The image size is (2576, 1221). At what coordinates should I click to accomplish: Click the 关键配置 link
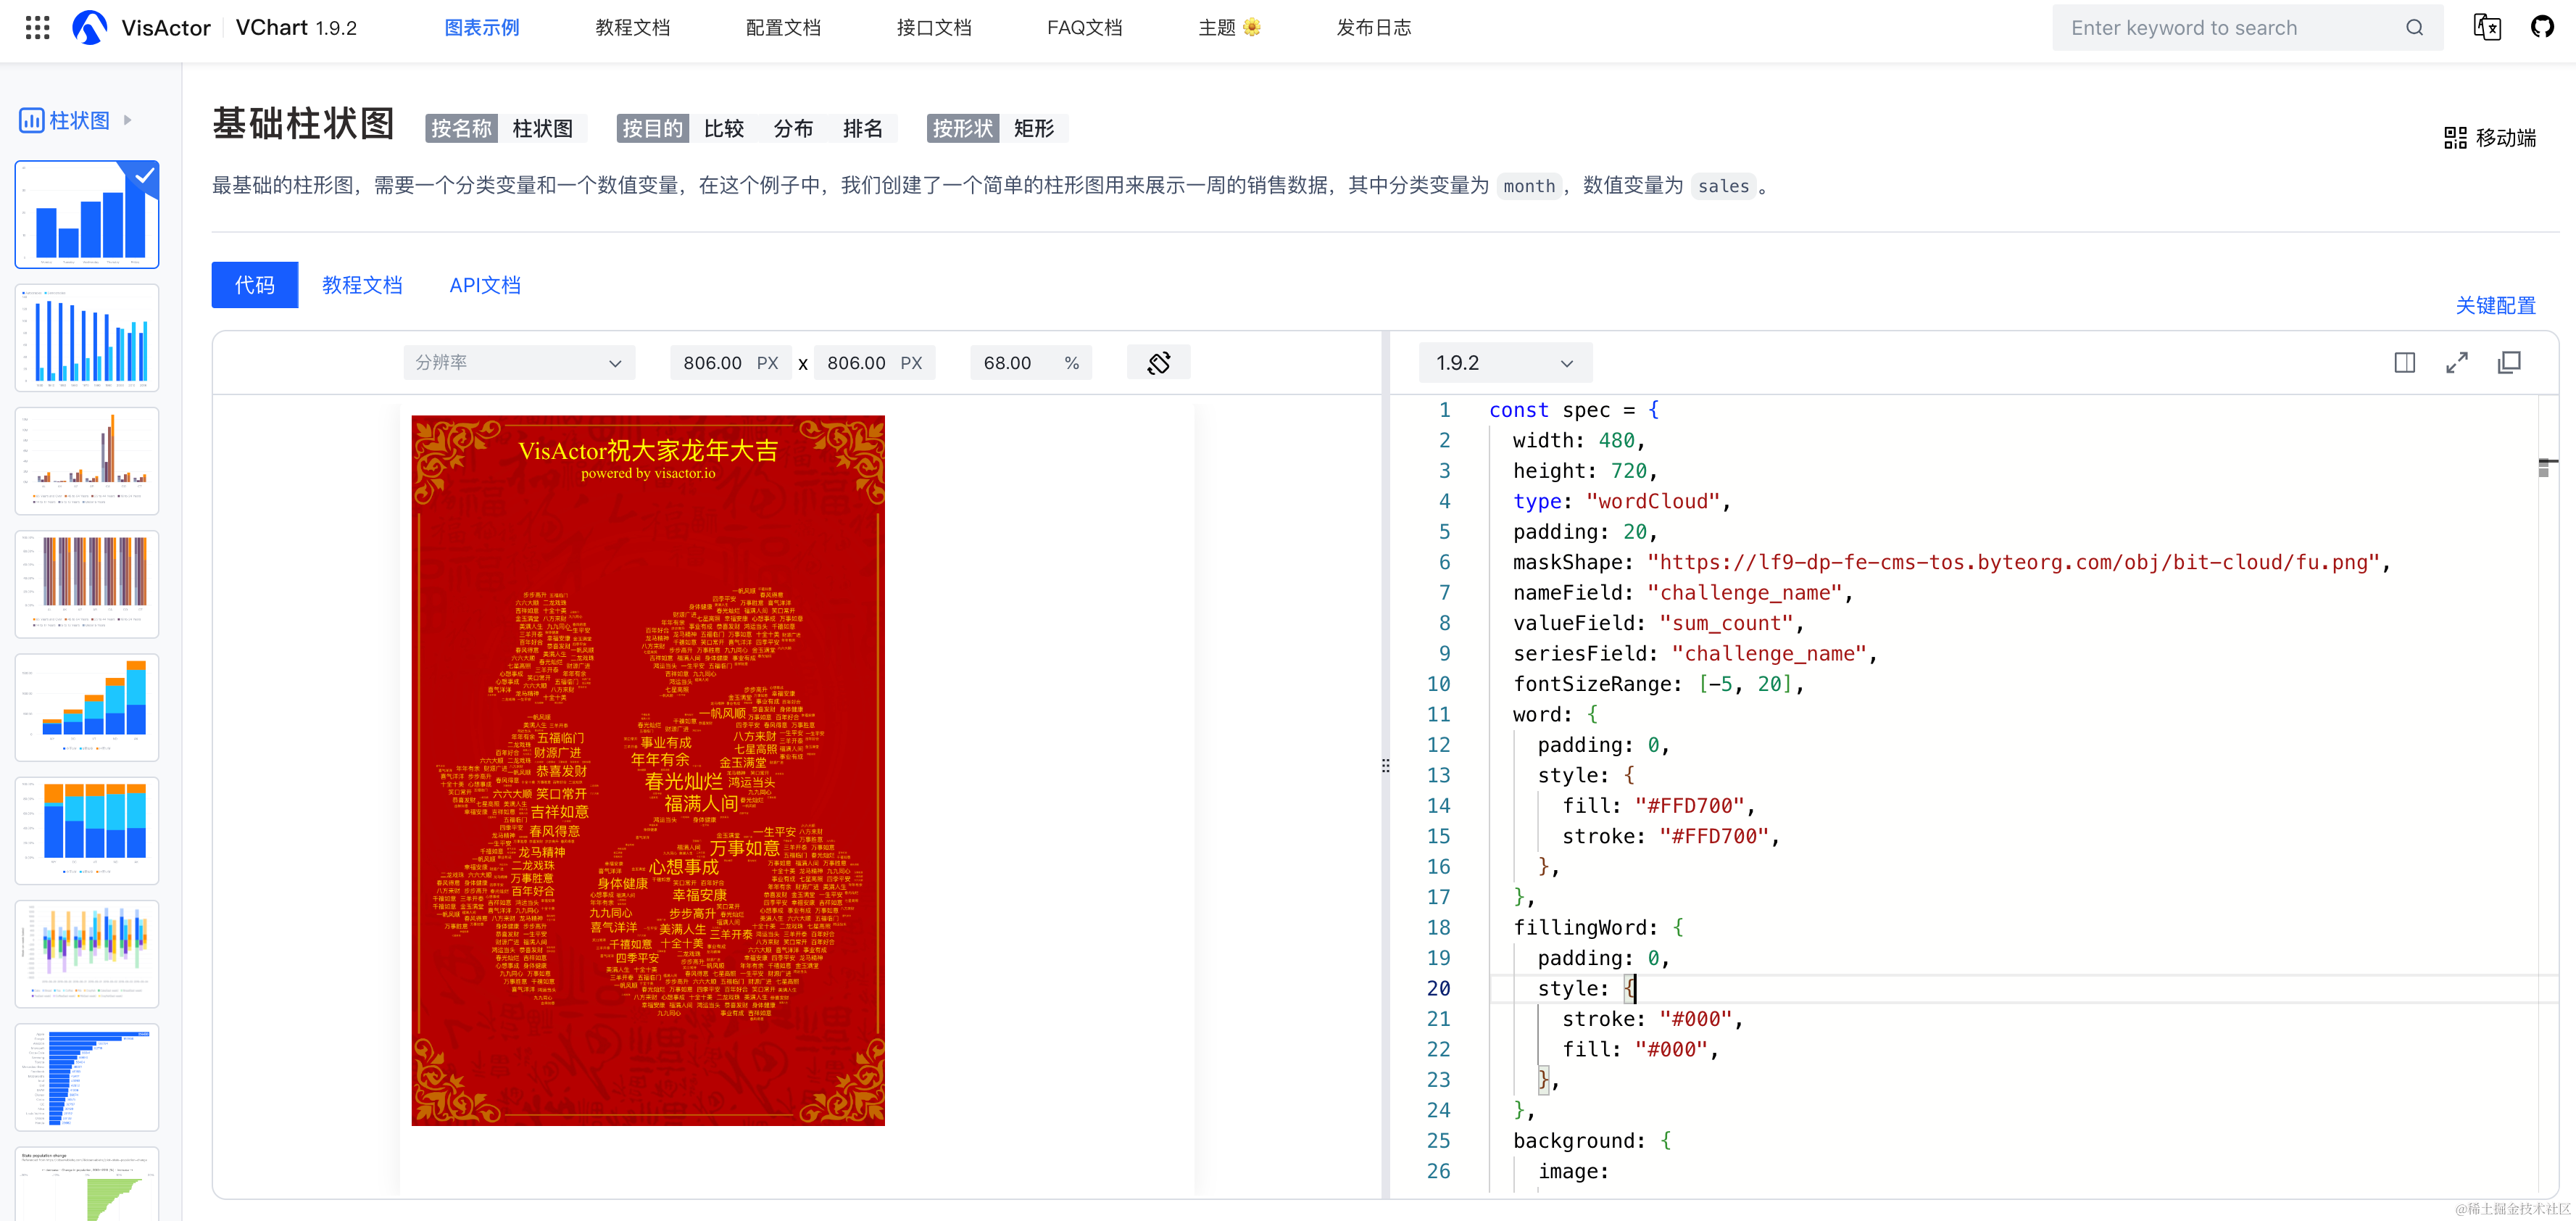(x=2495, y=305)
